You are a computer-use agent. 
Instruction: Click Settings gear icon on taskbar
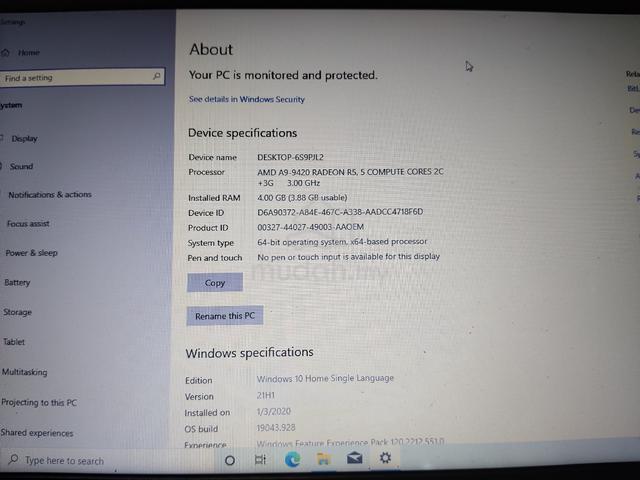point(385,458)
